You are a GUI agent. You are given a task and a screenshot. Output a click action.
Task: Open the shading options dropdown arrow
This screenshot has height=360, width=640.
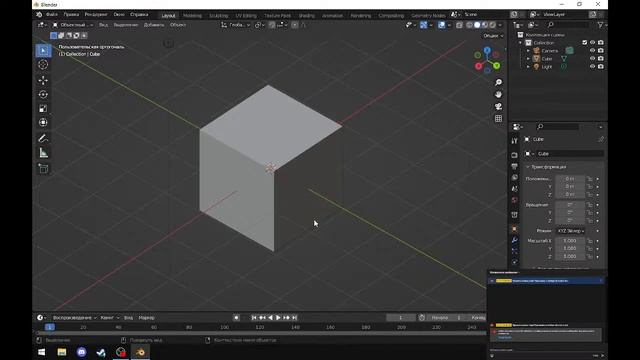click(x=500, y=25)
